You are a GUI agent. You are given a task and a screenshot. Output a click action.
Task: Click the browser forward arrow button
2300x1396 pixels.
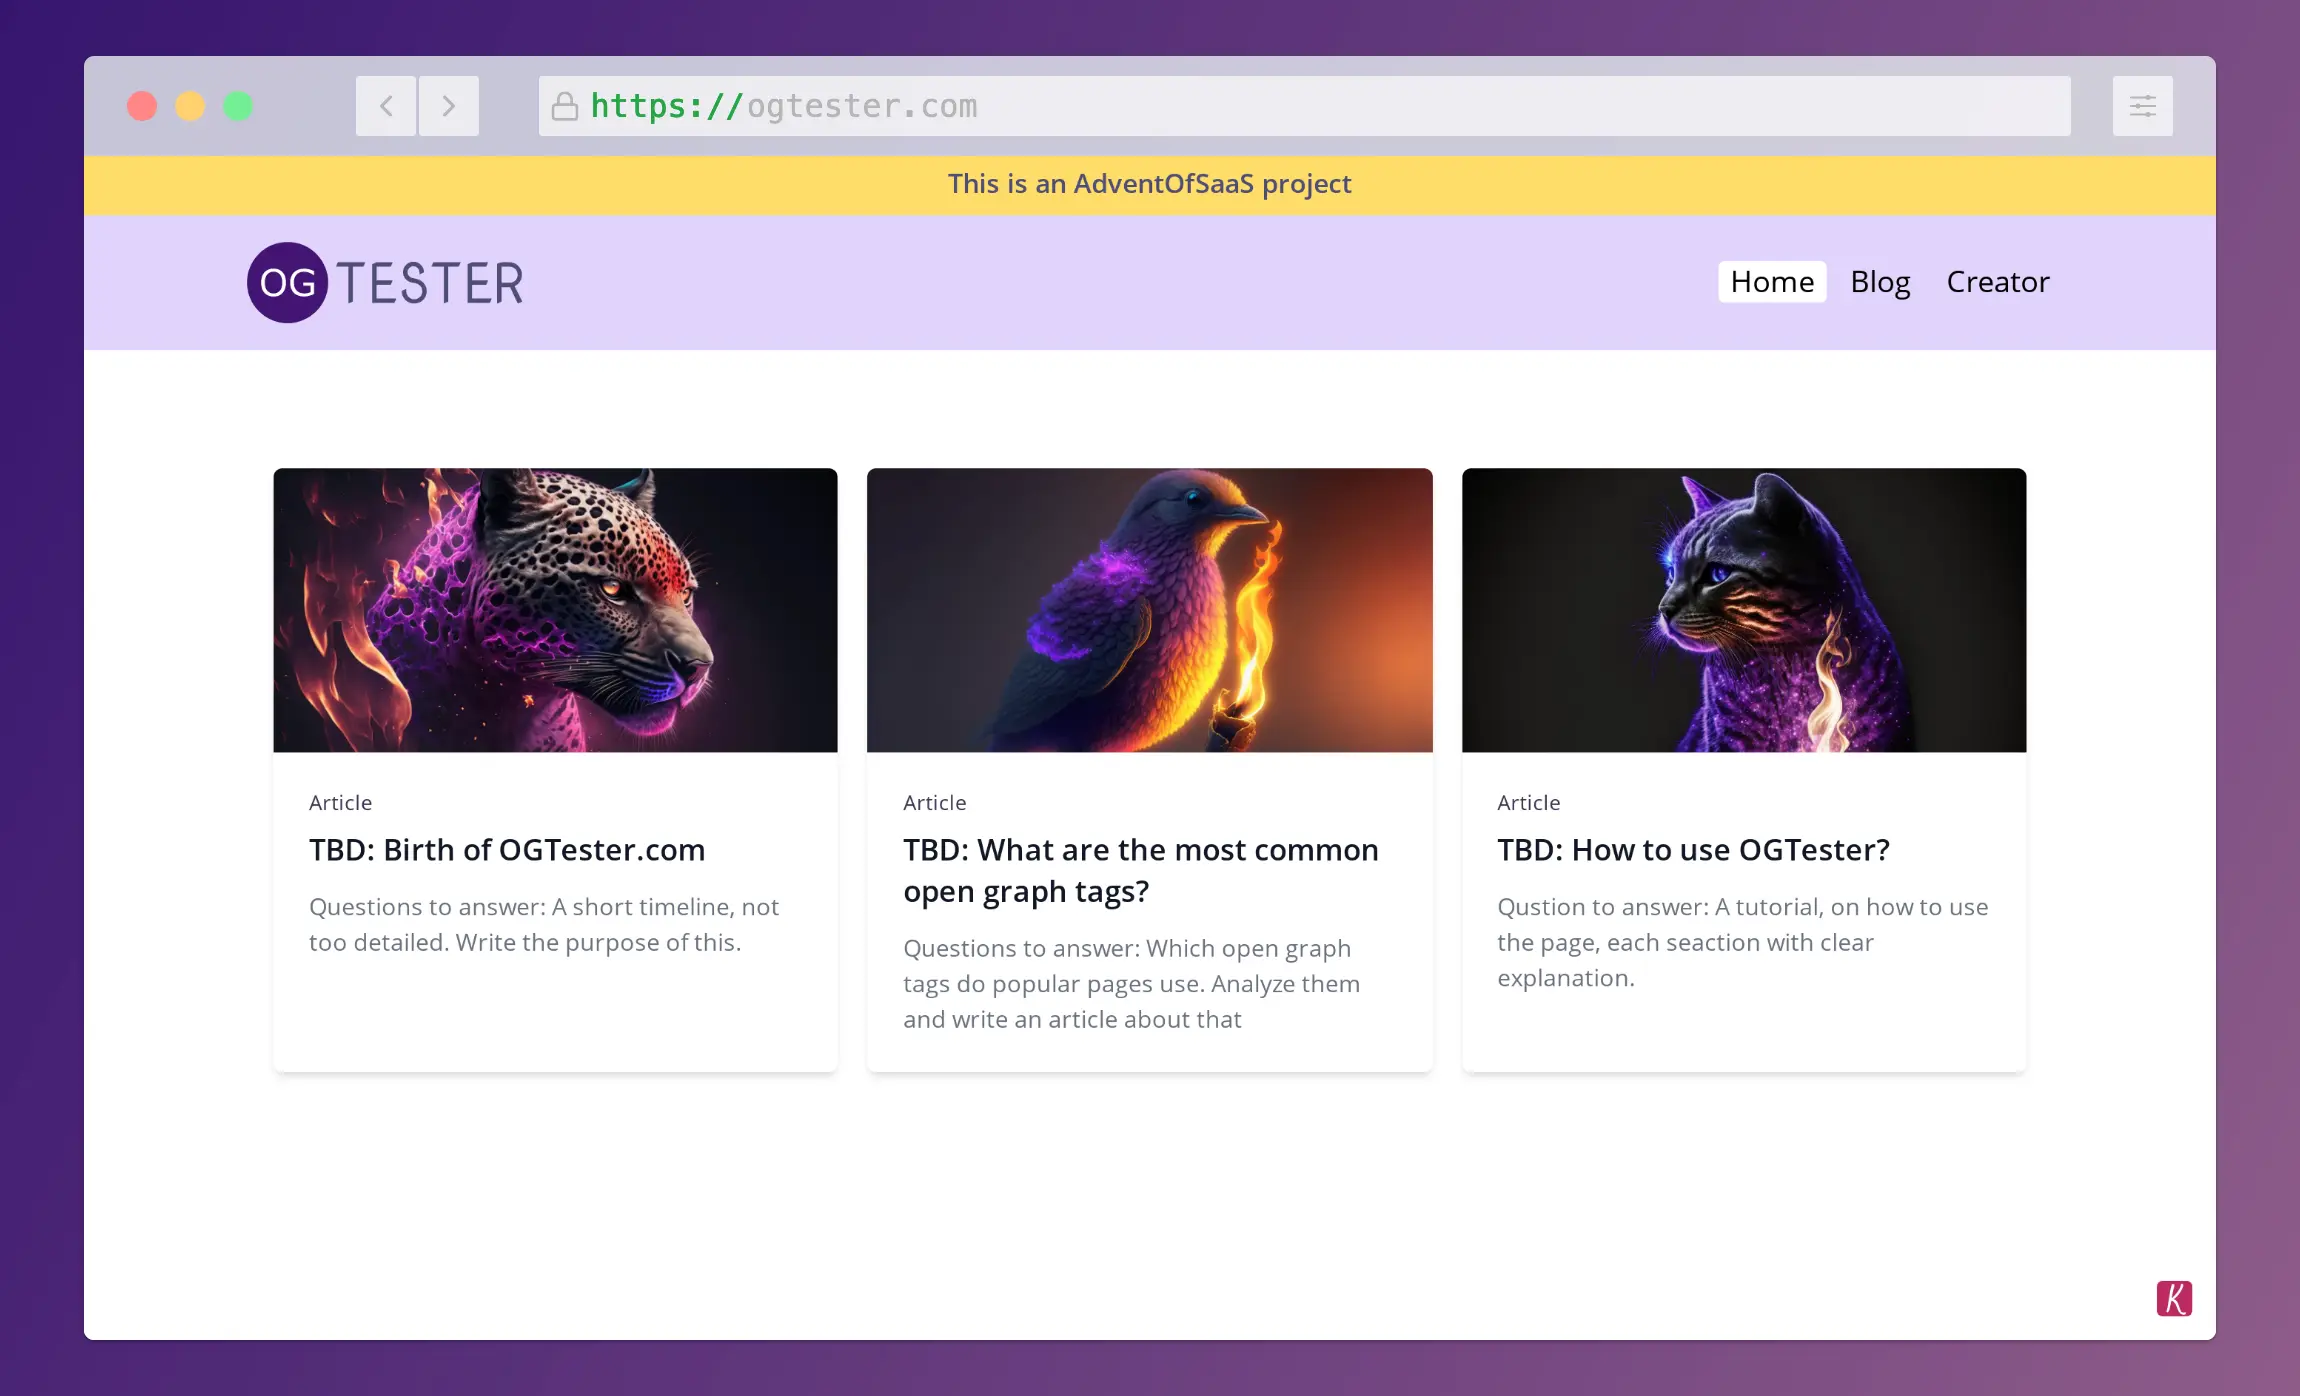click(448, 106)
